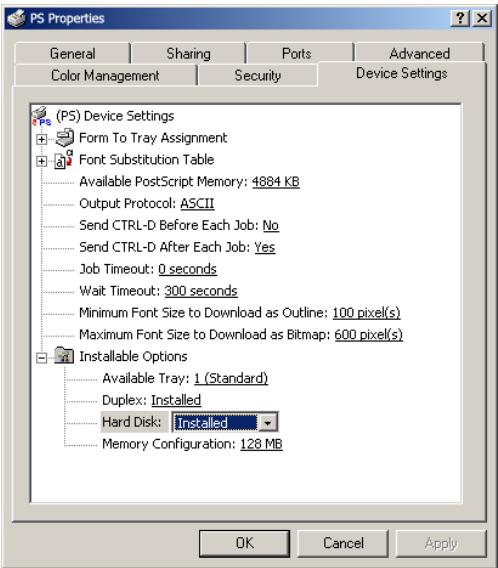Select the Installable Options label
Screen dimensions: 498x568
(x=133, y=356)
